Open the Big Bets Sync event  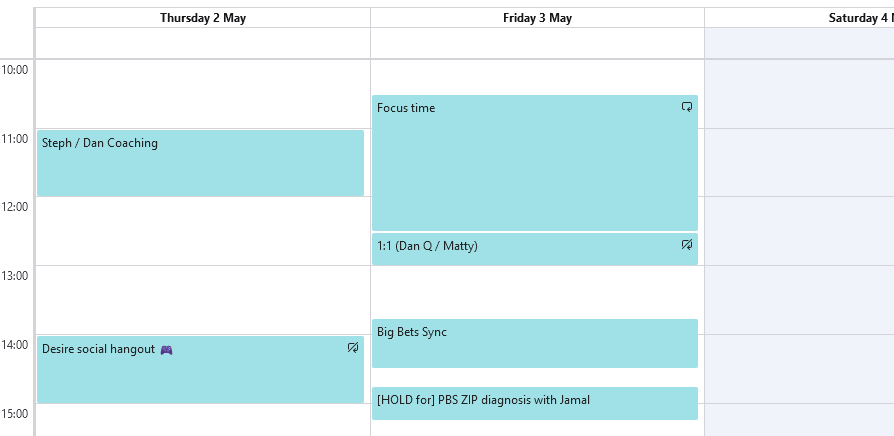[x=534, y=343]
